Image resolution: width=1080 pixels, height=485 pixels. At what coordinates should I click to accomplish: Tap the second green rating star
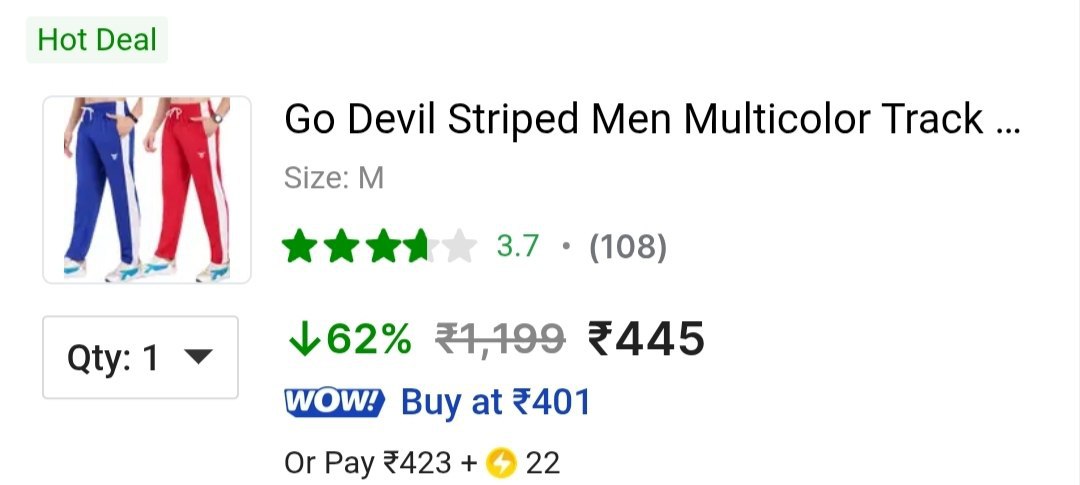342,247
